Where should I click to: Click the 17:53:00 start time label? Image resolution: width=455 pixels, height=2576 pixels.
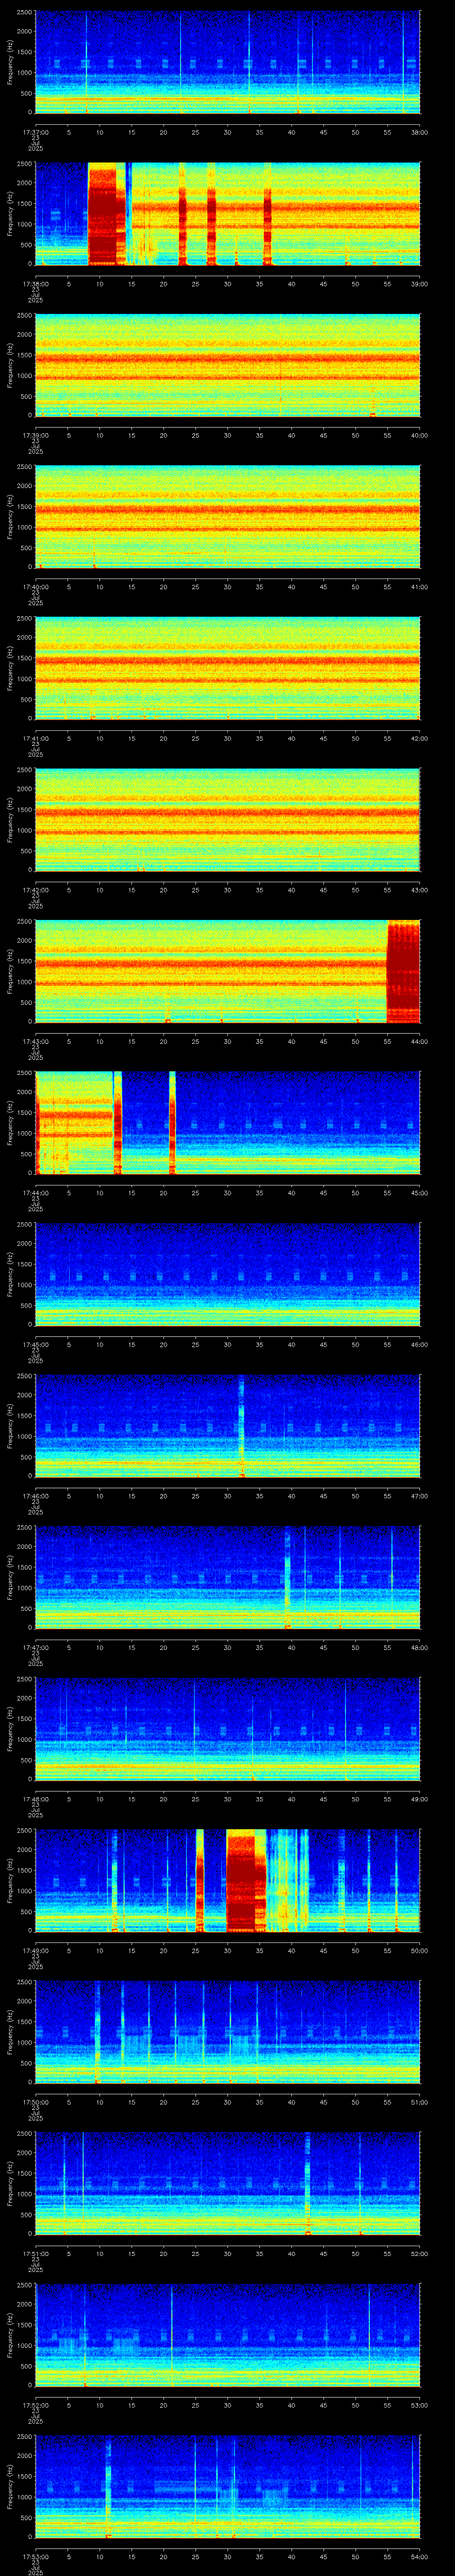pos(35,2557)
